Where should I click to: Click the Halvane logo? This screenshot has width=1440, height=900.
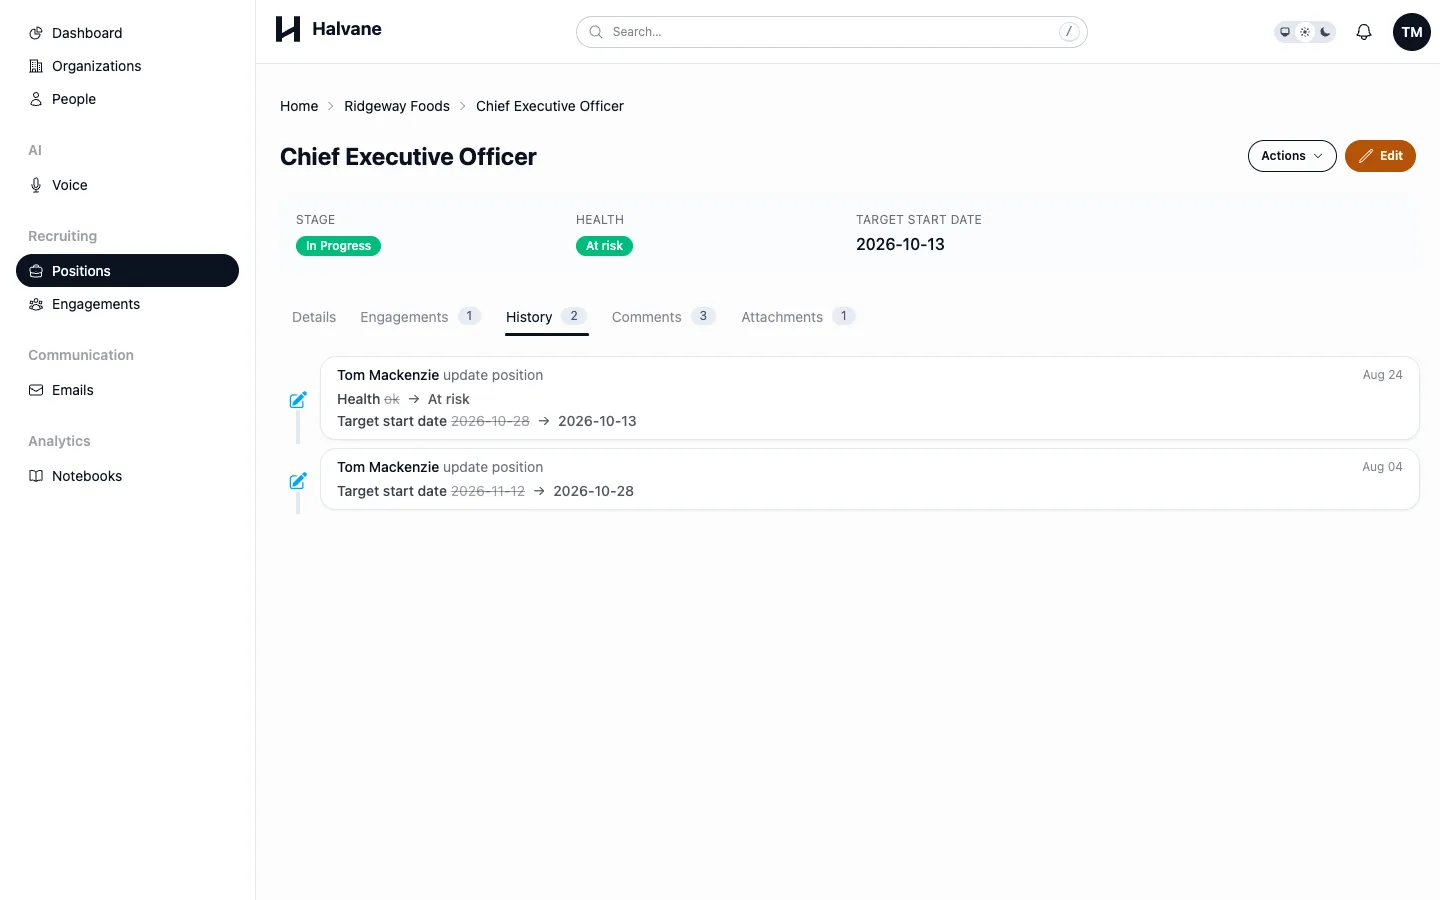(329, 29)
